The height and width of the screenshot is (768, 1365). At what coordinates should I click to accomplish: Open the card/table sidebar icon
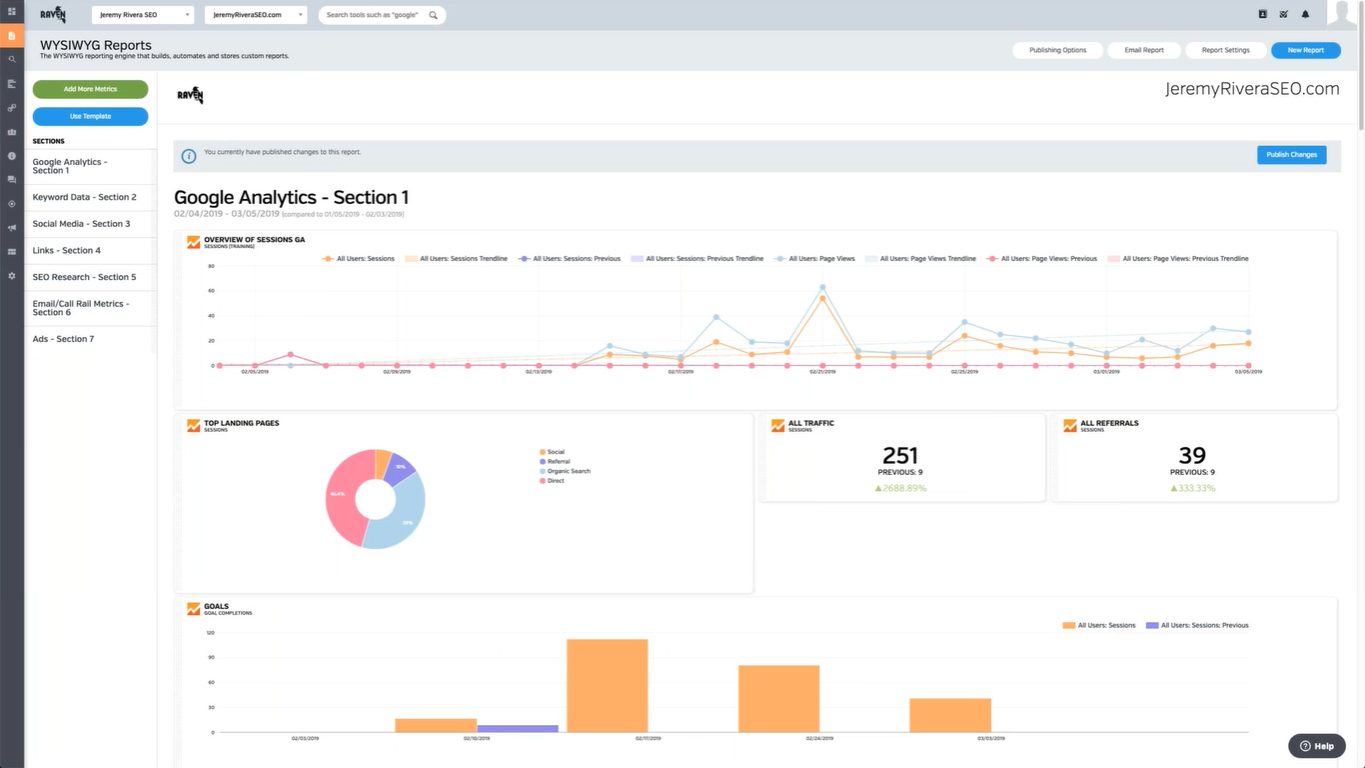[12, 251]
